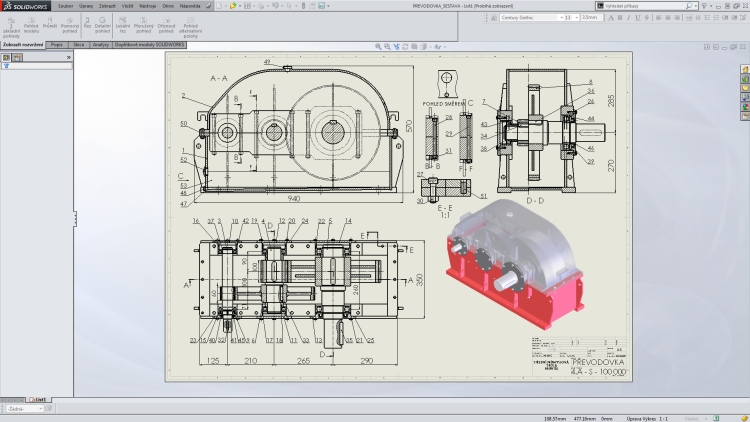Click the Open file folder icon

click(233, 6)
